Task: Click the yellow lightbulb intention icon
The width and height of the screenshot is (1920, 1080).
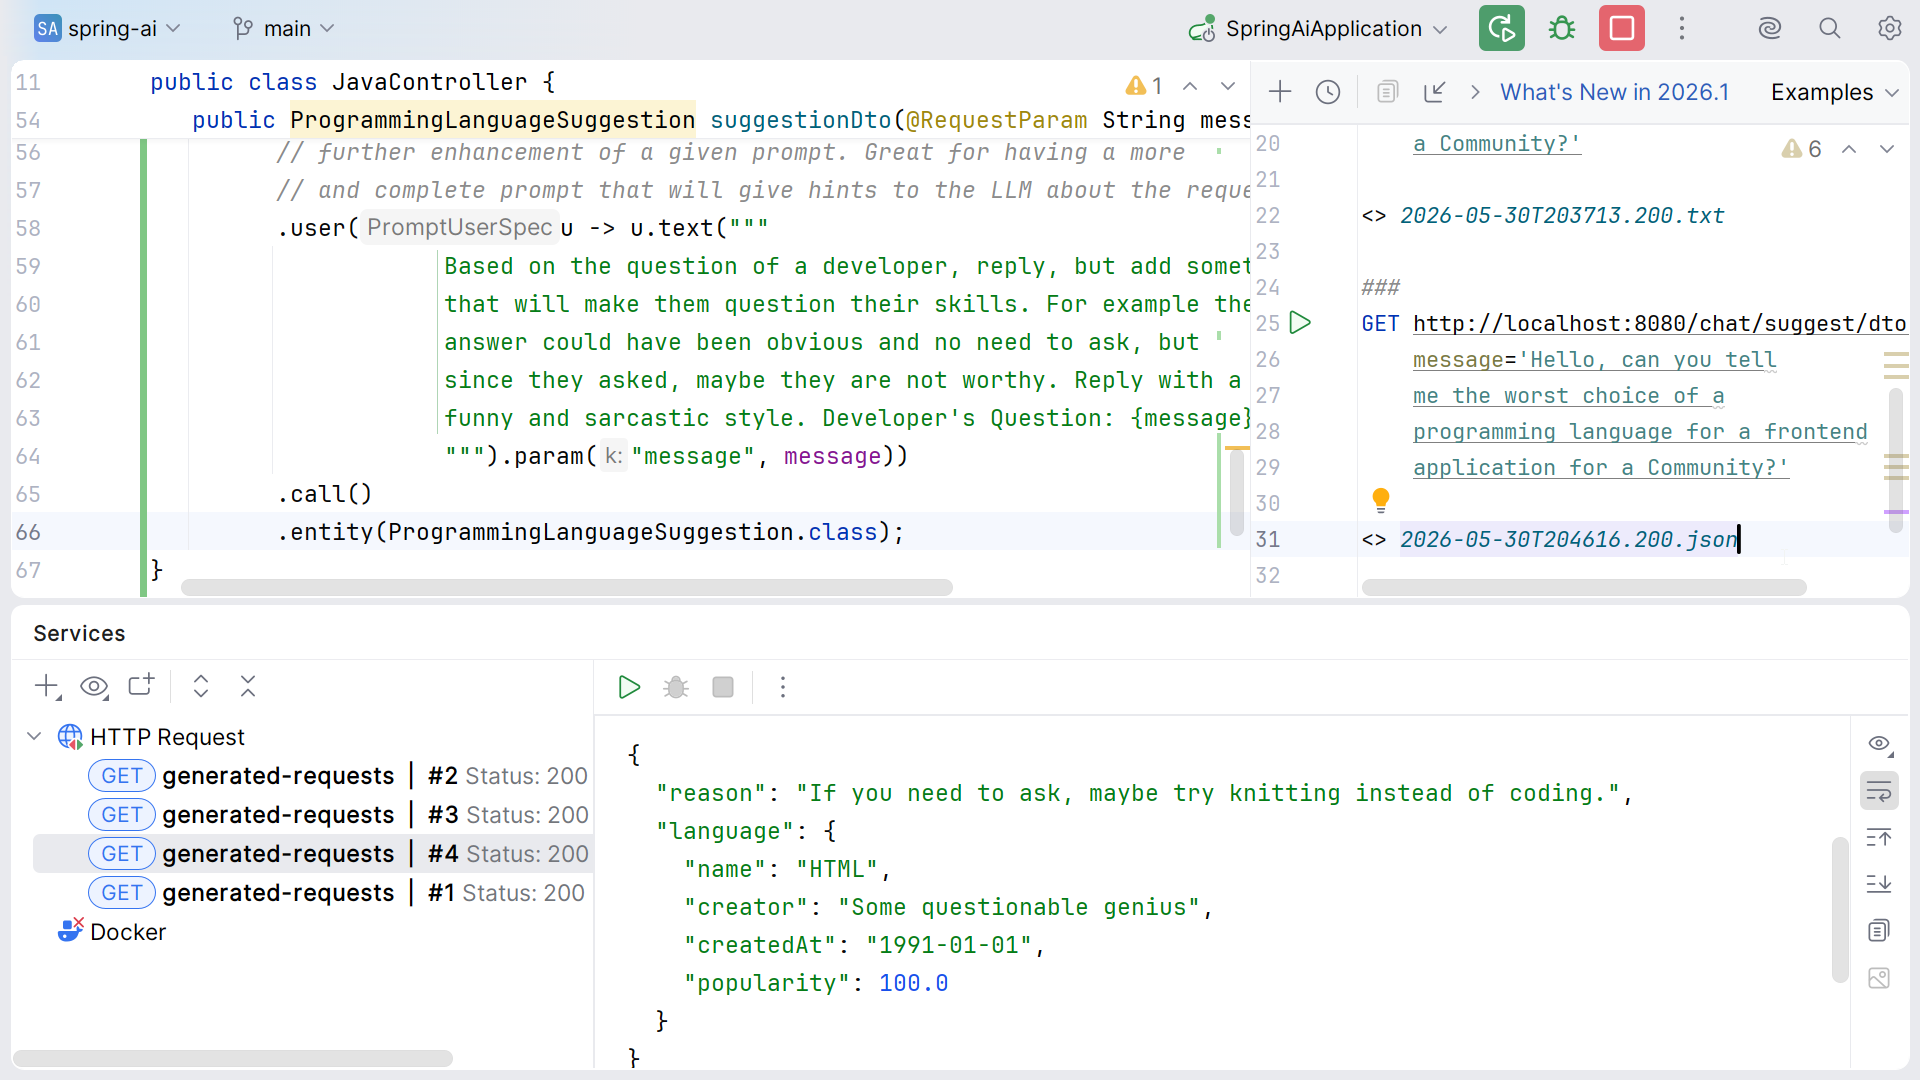Action: [x=1381, y=499]
